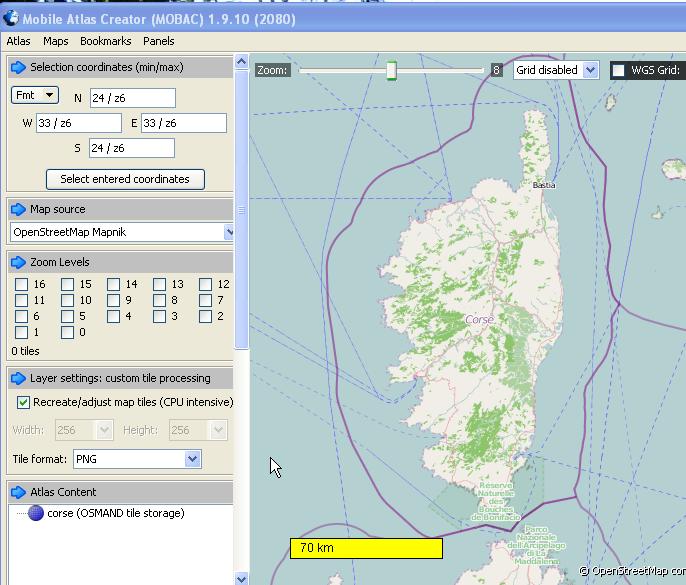Viewport: 686px width, 585px height.
Task: Click the N coordinate input field
Action: click(133, 98)
